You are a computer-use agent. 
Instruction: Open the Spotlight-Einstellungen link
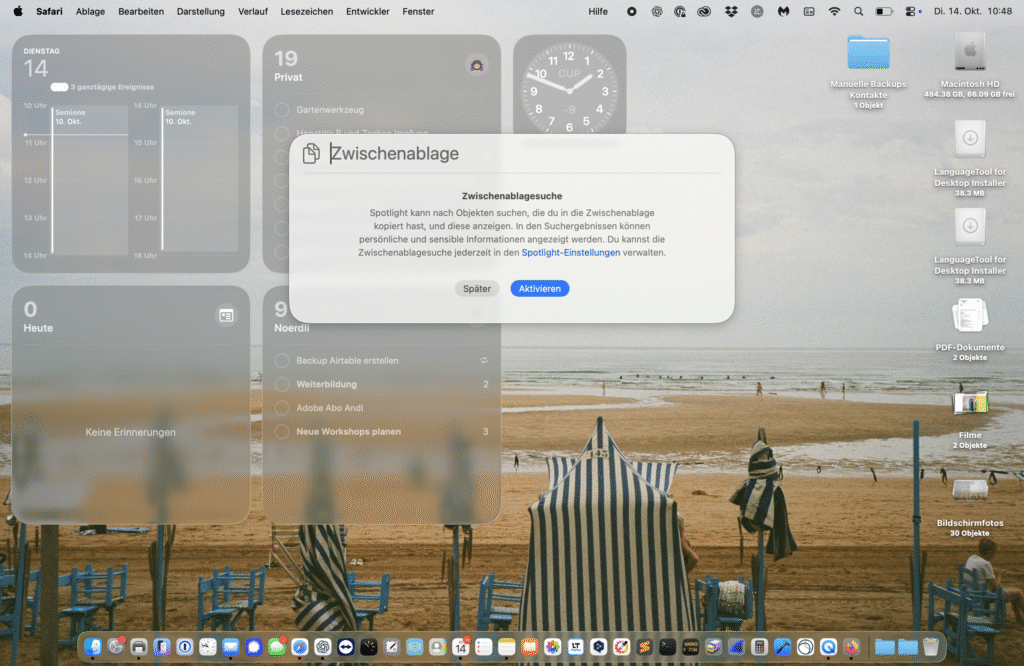(570, 253)
